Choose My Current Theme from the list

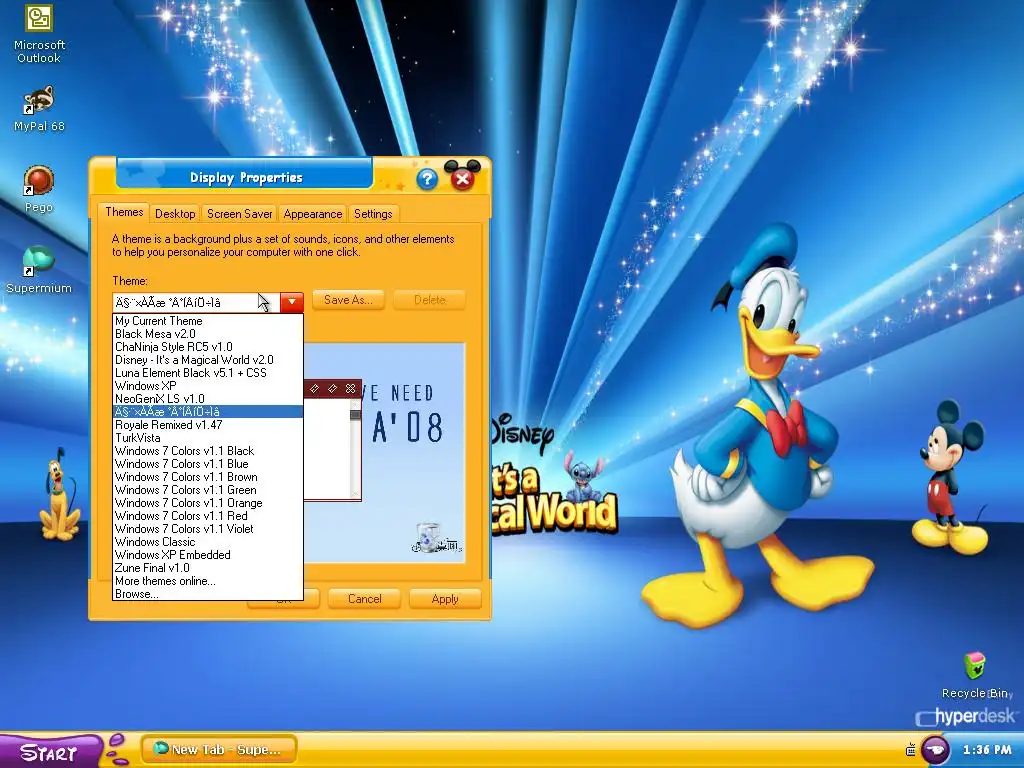click(x=208, y=321)
